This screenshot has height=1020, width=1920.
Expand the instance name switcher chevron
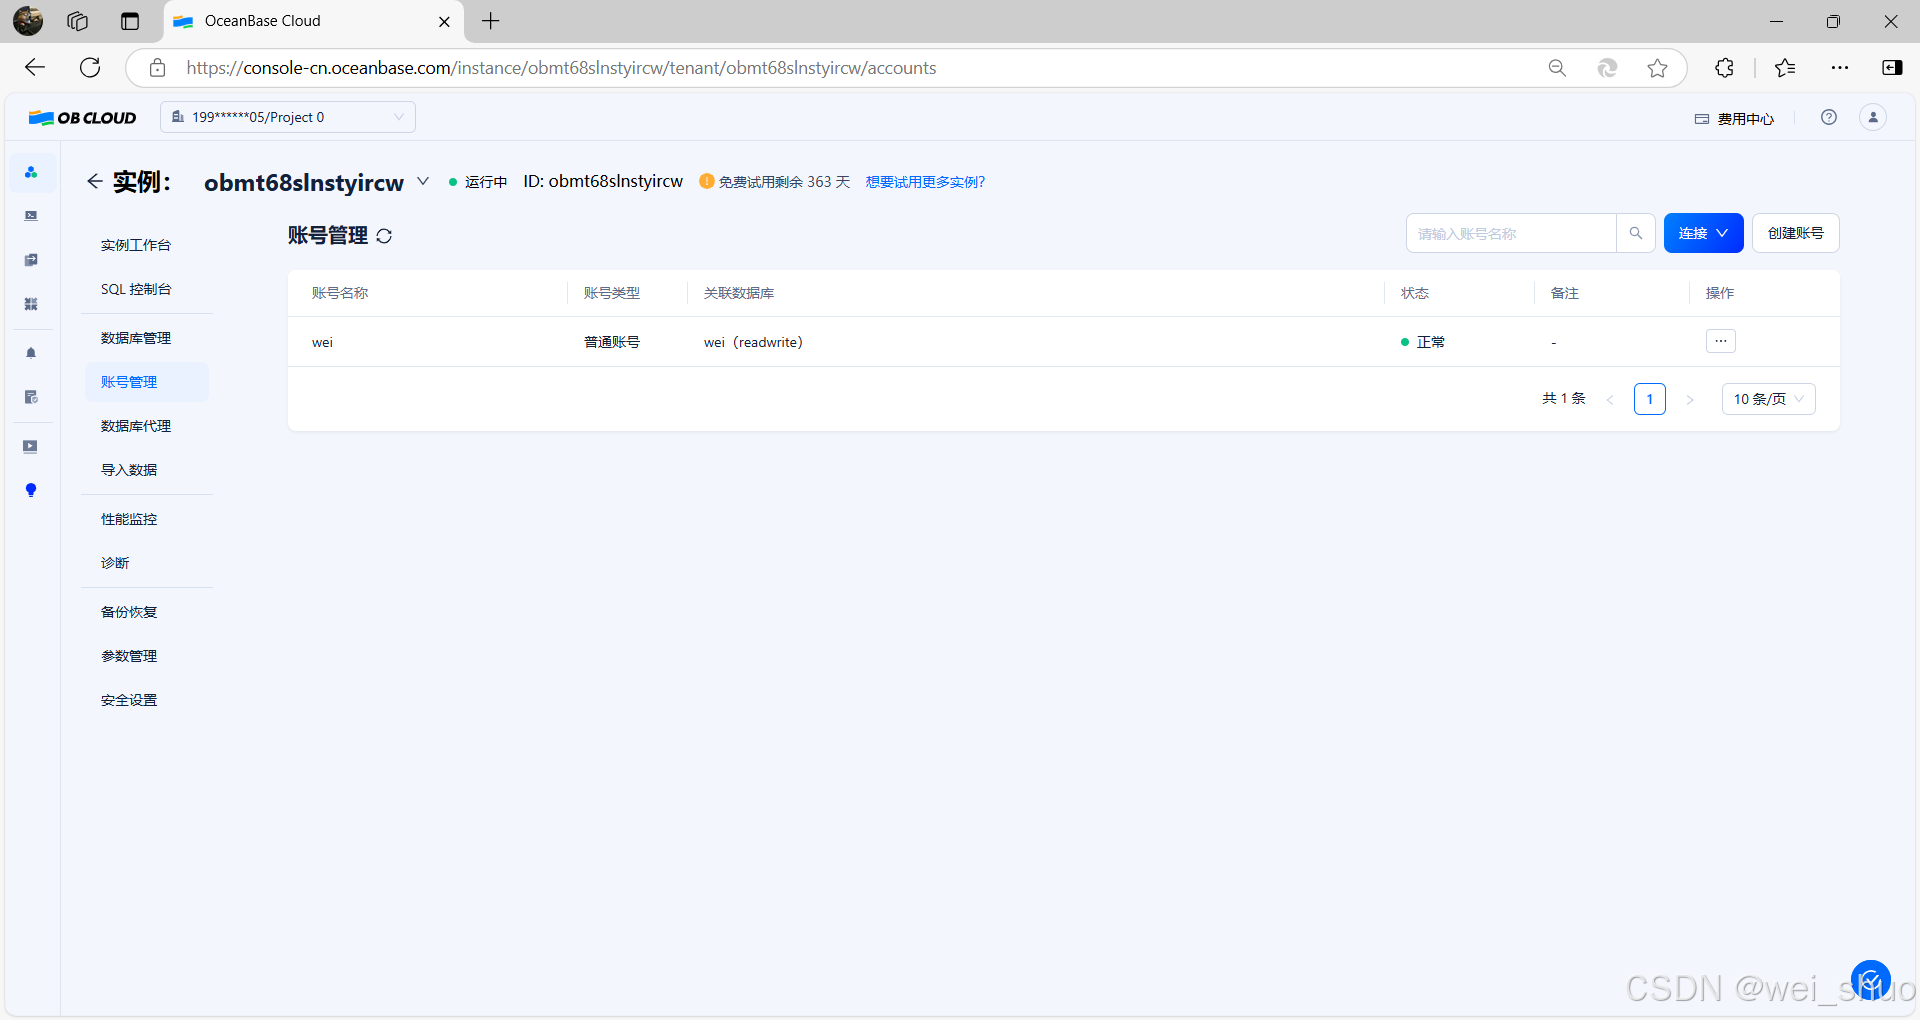tap(423, 181)
